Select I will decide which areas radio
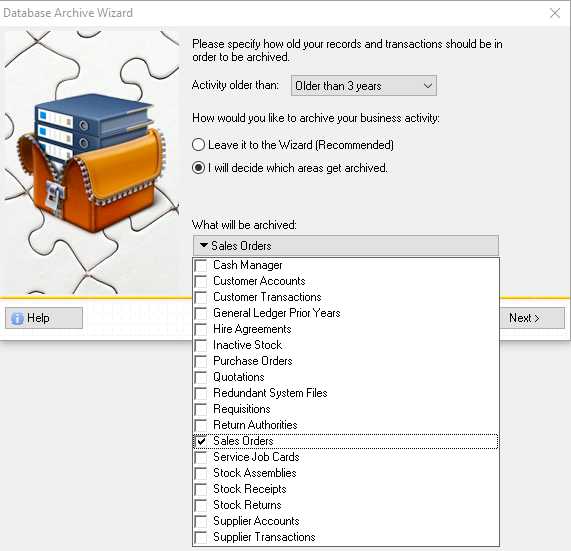The height and width of the screenshot is (551, 571). point(198,168)
